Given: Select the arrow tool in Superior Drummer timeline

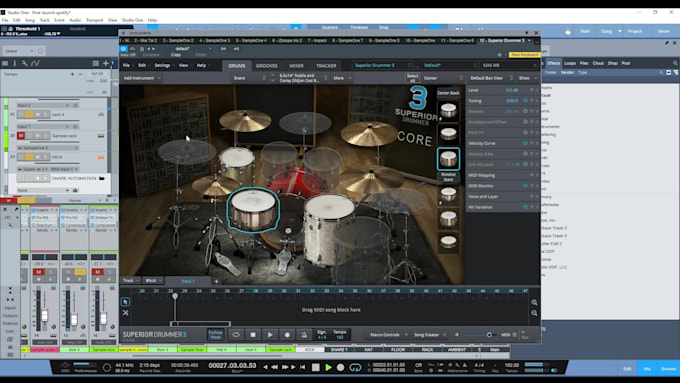Looking at the screenshot, I should 125,302.
